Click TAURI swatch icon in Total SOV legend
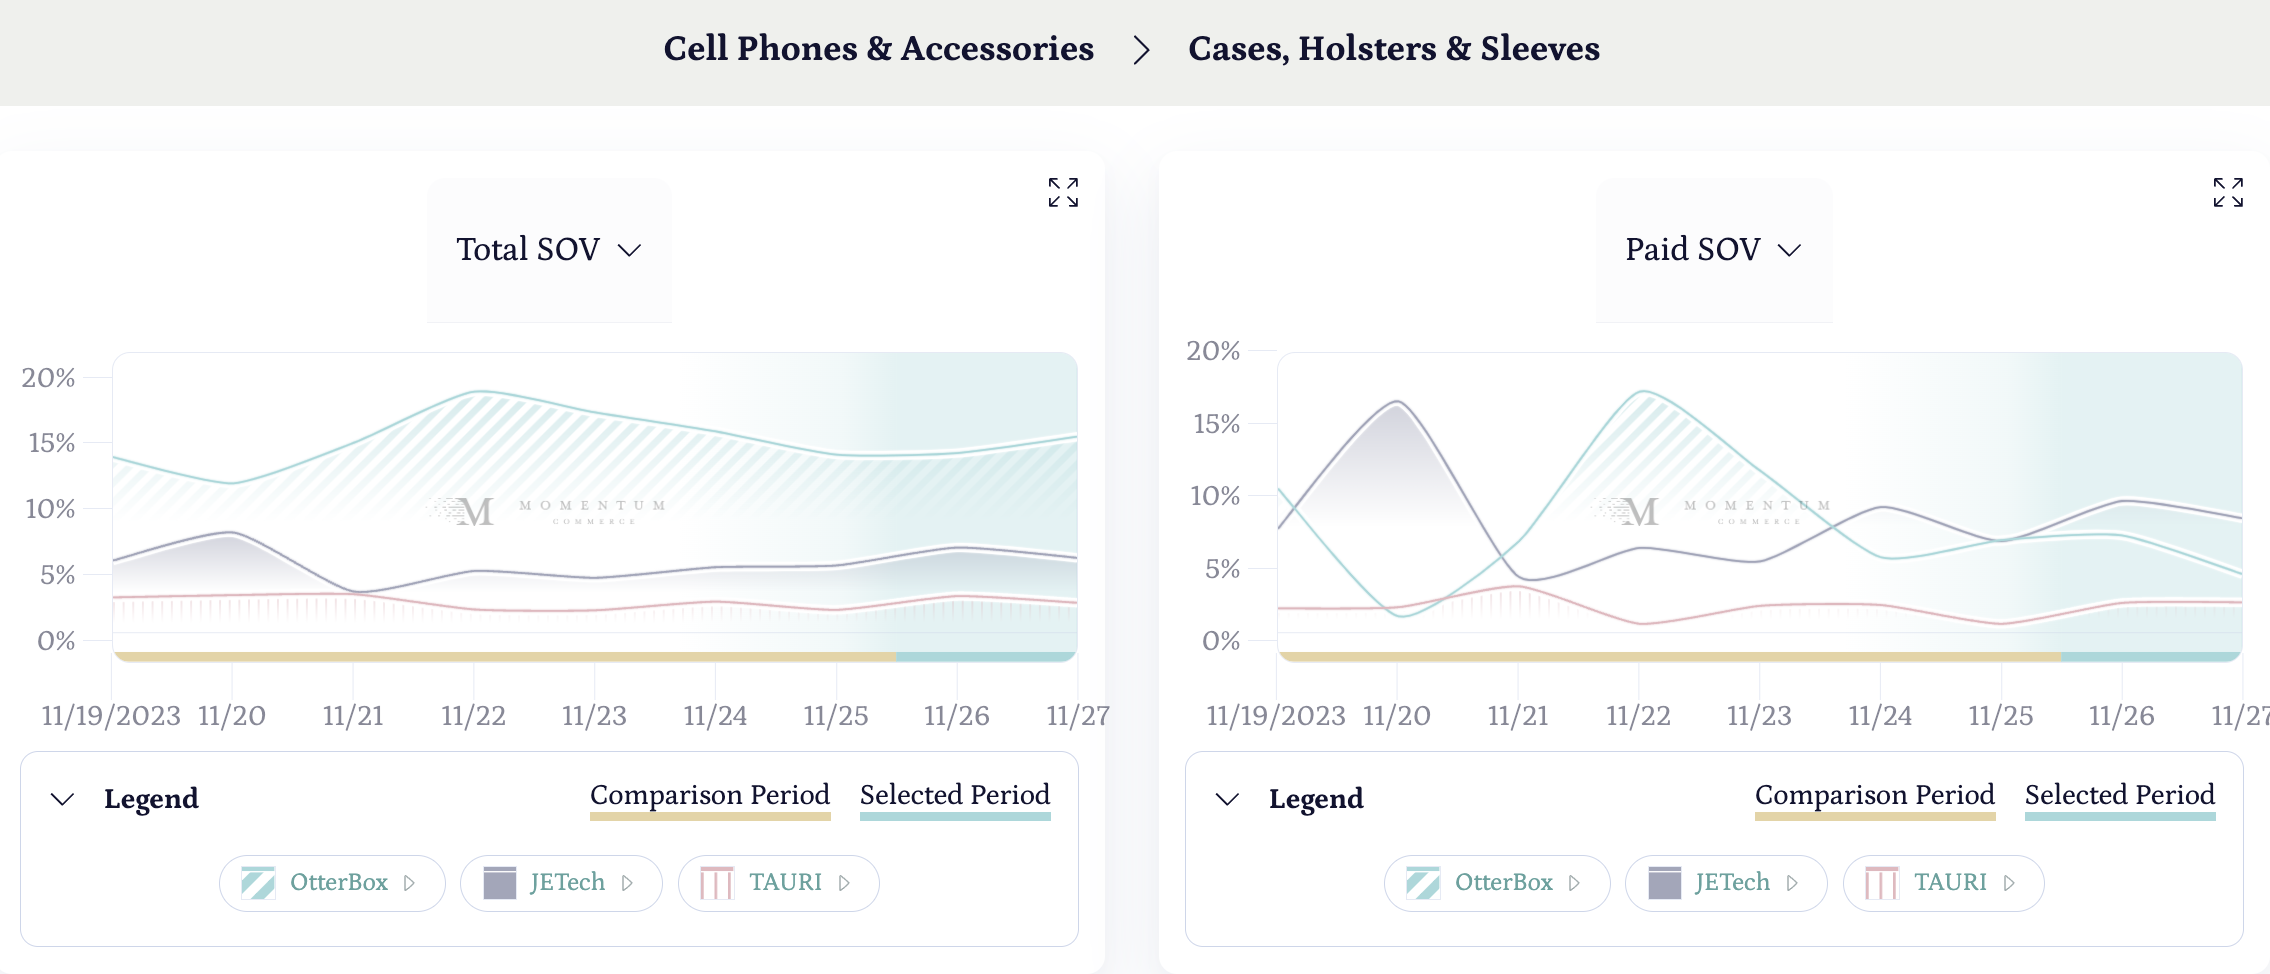This screenshot has width=2270, height=974. 717,883
